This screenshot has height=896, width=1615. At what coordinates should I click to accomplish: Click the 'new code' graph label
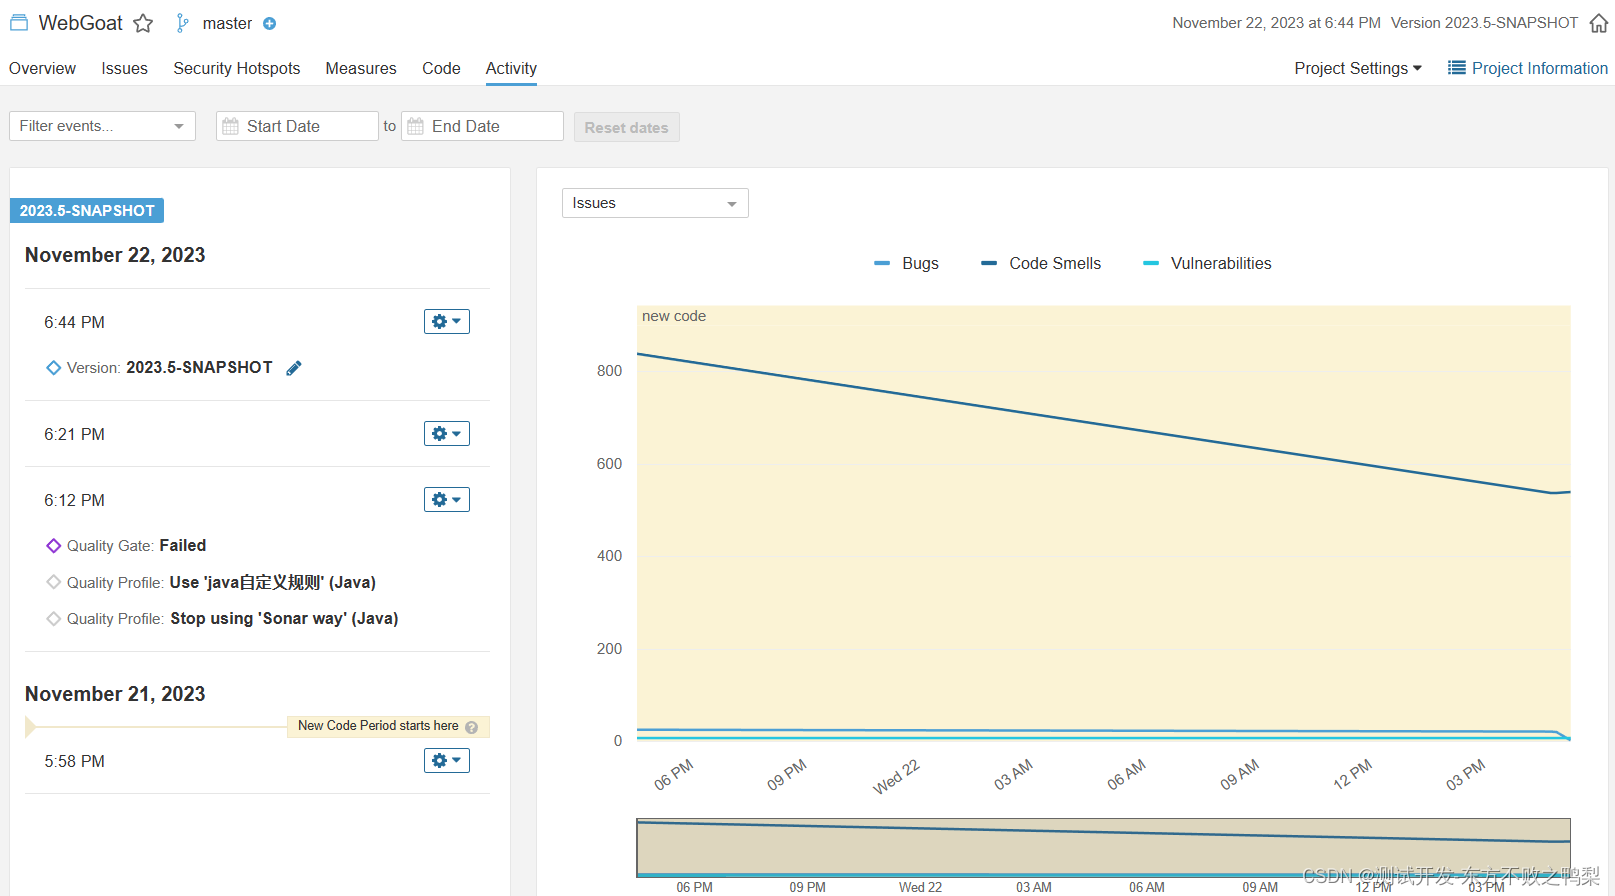pyautogui.click(x=674, y=316)
